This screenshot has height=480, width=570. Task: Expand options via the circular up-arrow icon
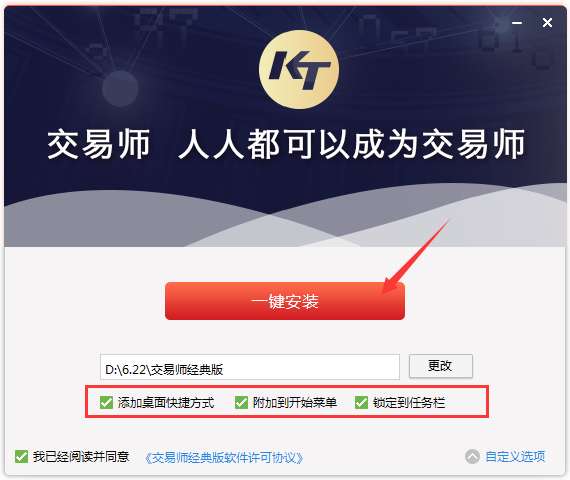473,456
